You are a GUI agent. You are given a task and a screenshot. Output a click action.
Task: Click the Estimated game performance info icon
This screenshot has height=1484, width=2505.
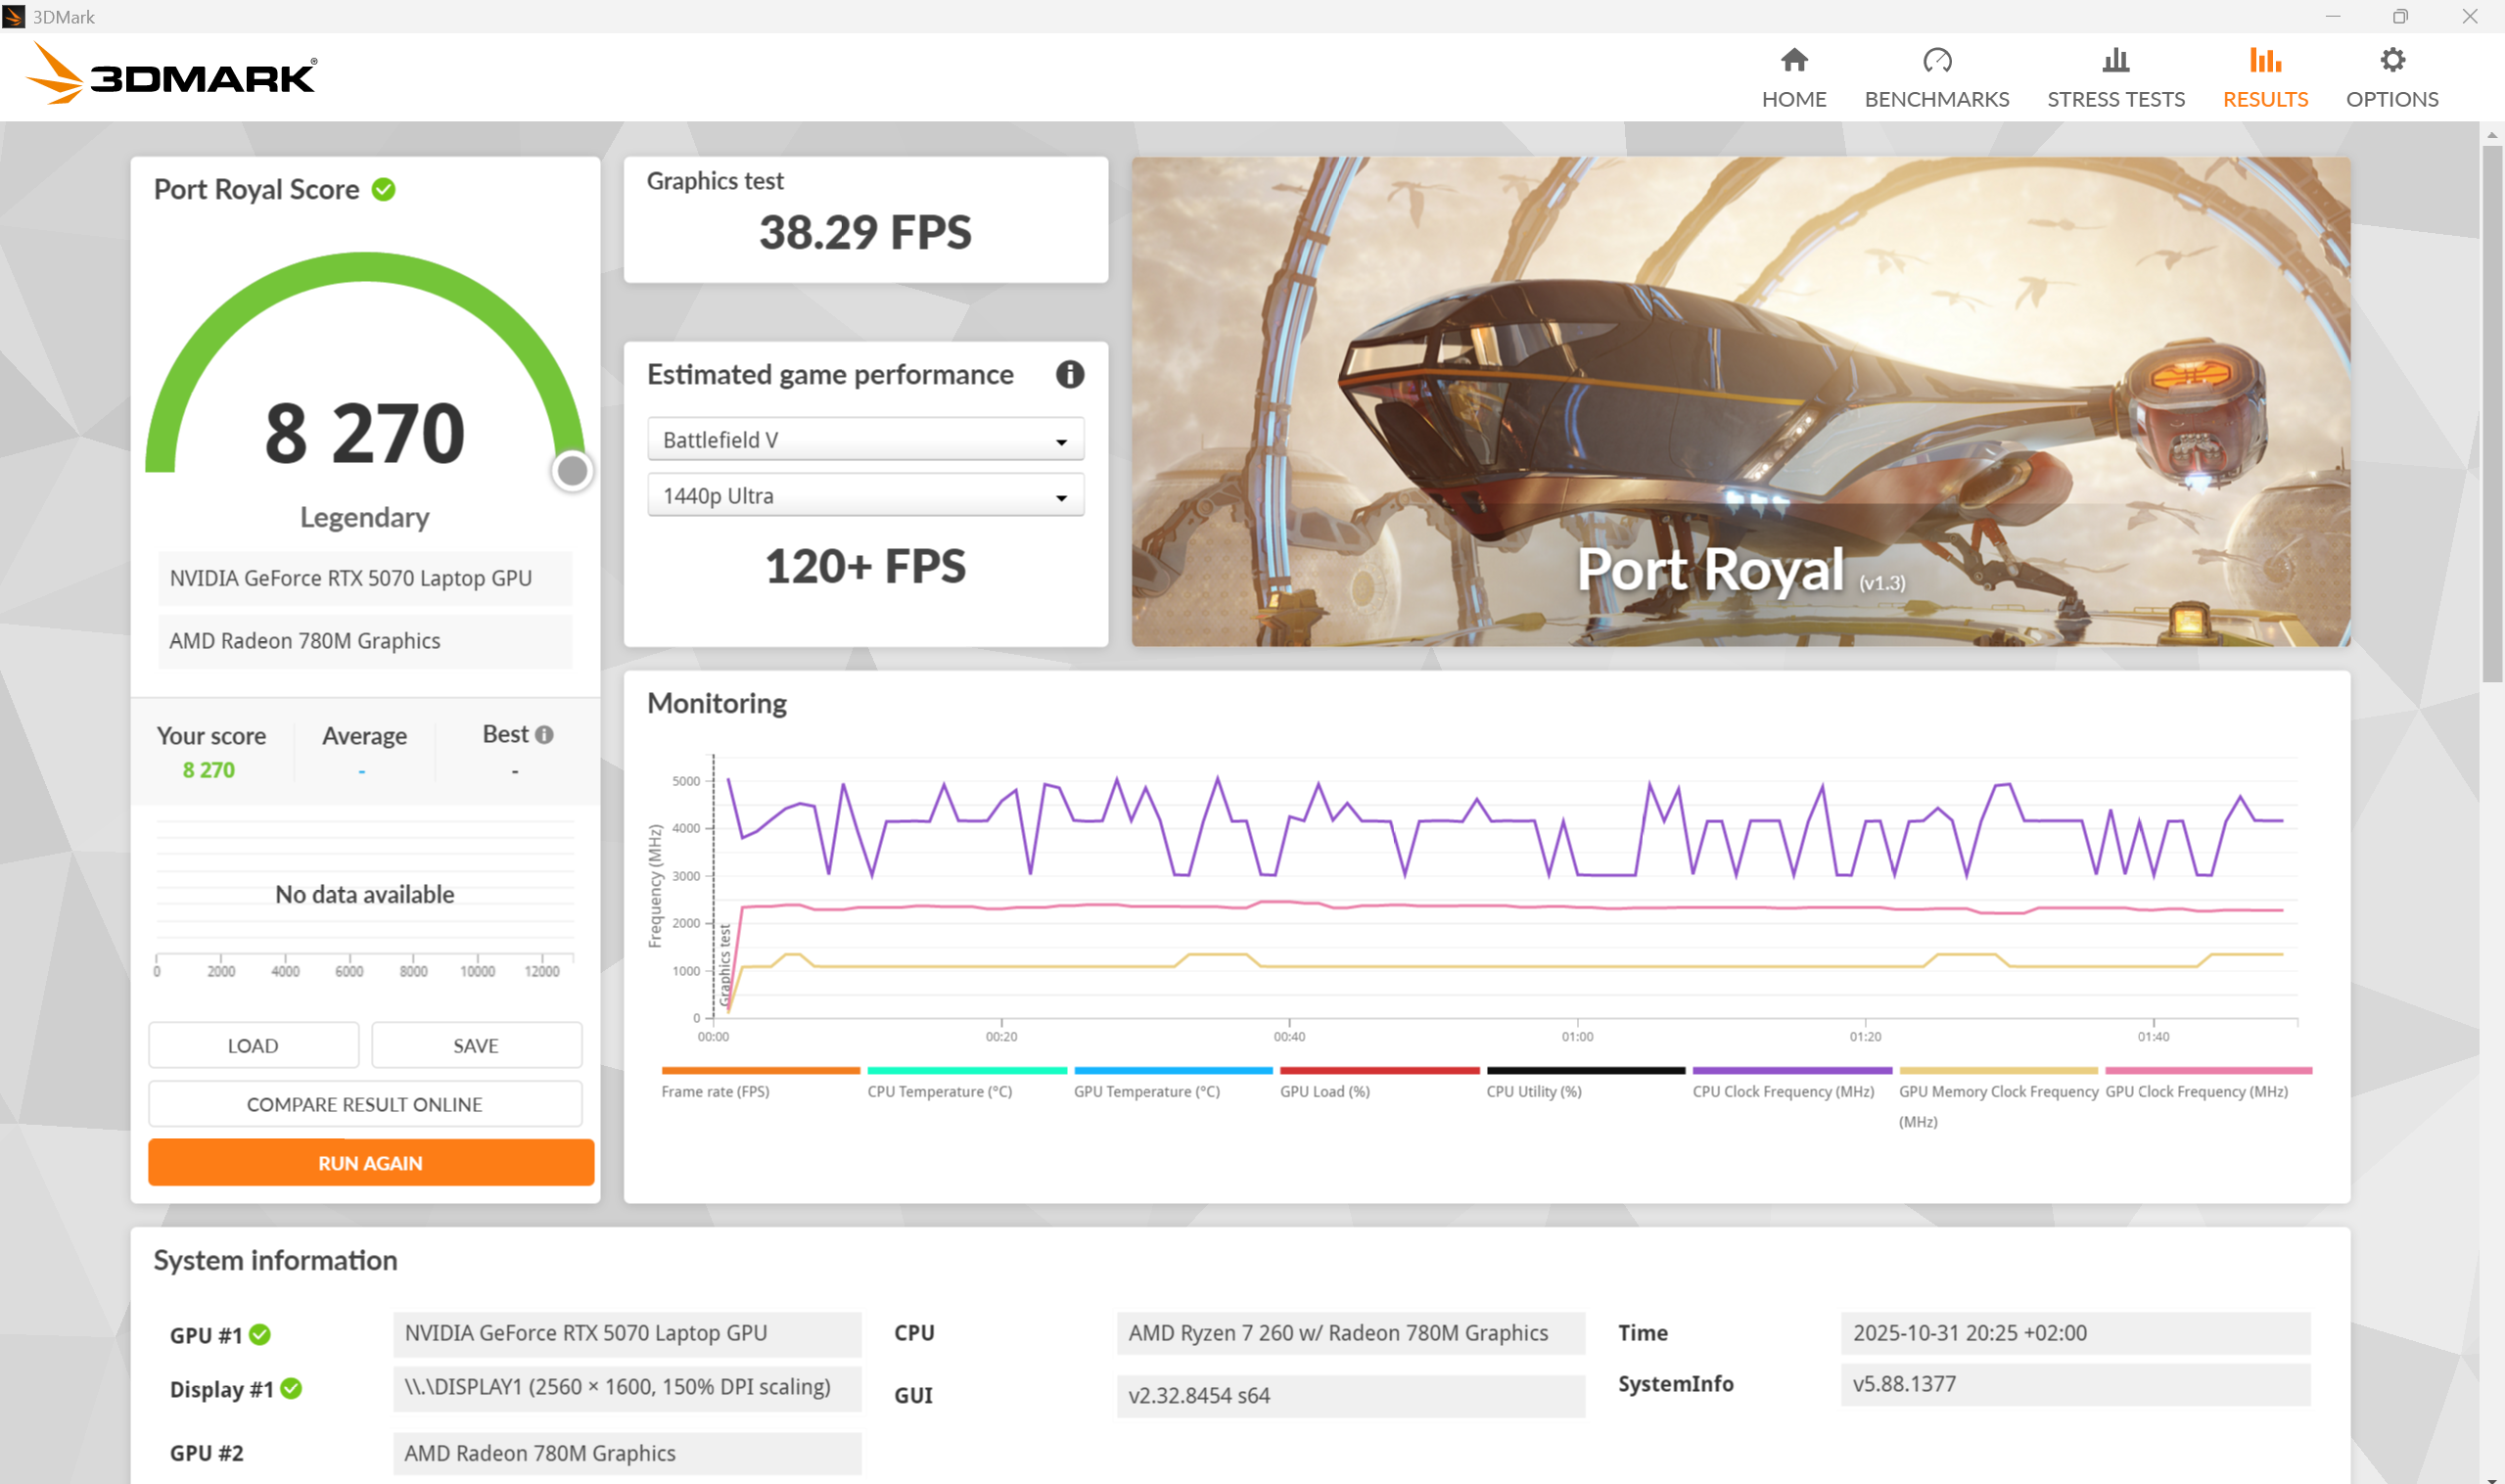click(1069, 374)
